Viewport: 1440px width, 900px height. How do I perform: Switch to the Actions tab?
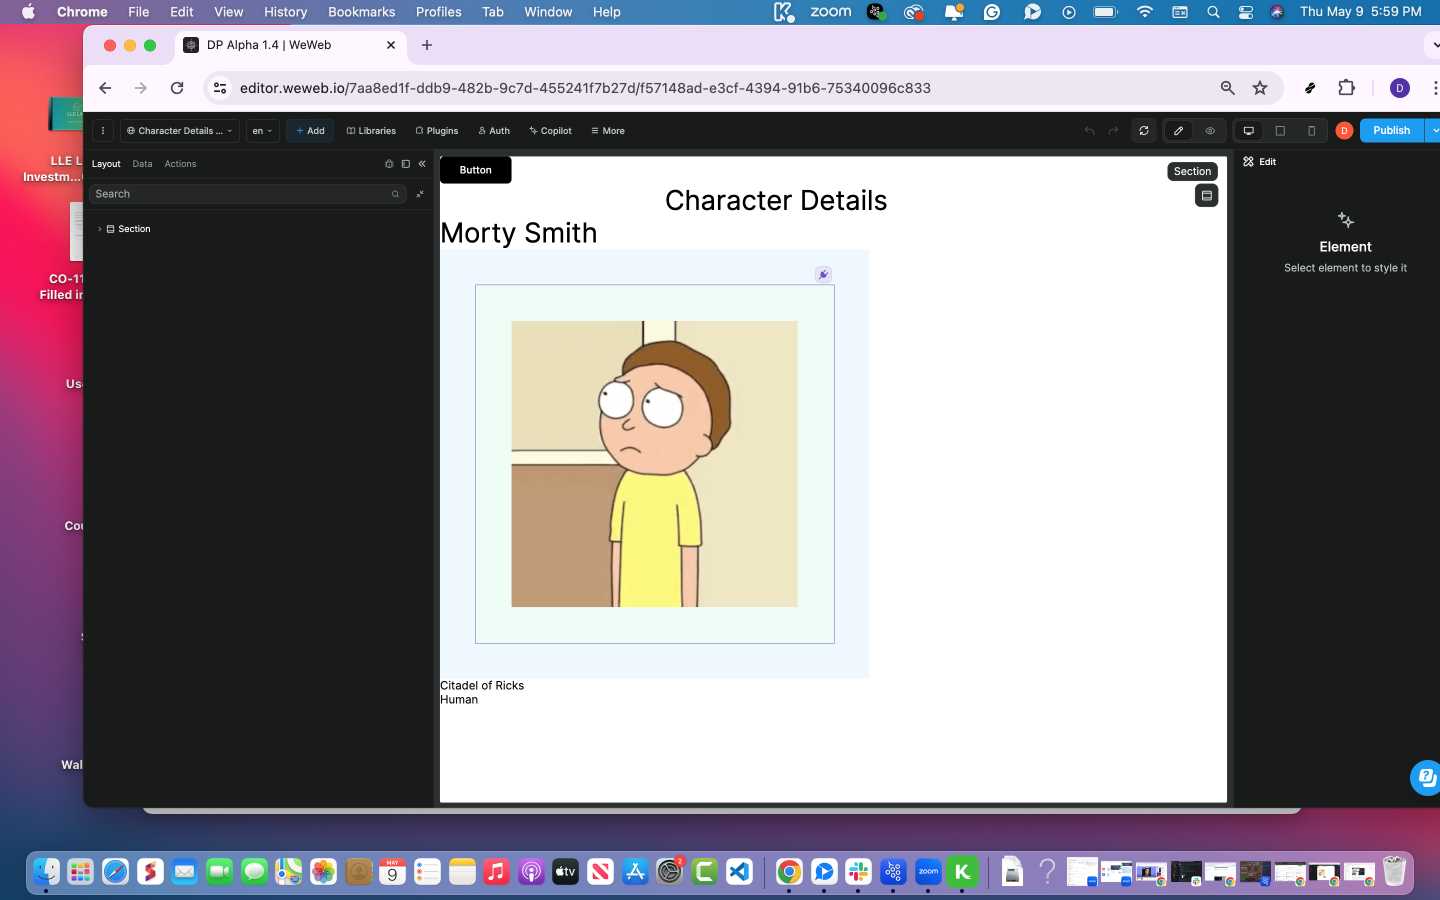tap(180, 164)
